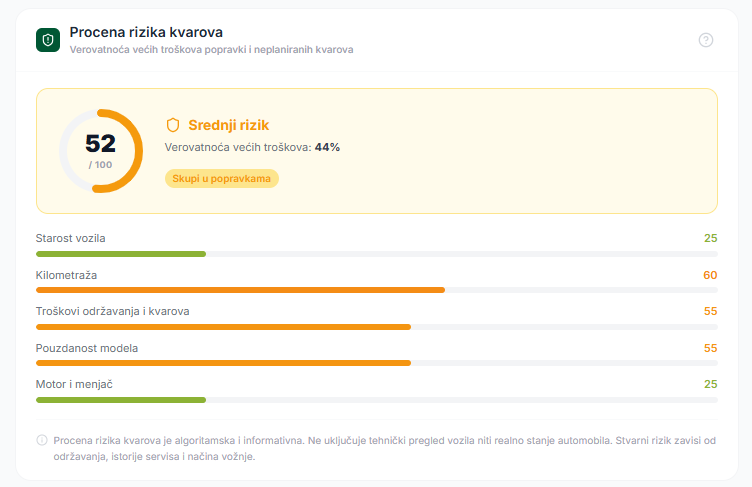Click the 44% probability text

coord(327,147)
